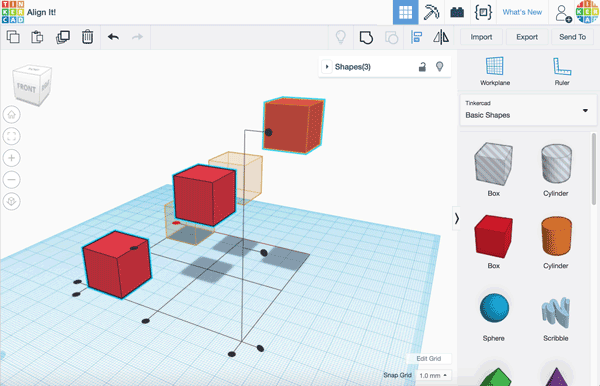Open the 3D design grid view icon
The width and height of the screenshot is (600, 386).
406,12
